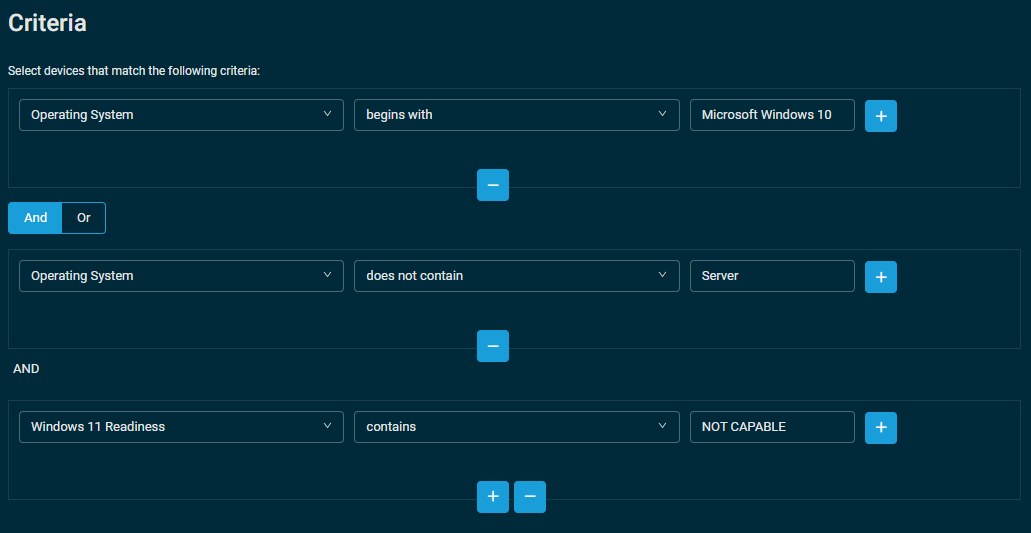Click chevron arrow of contains dropdown
1031x533 pixels.
coord(662,426)
